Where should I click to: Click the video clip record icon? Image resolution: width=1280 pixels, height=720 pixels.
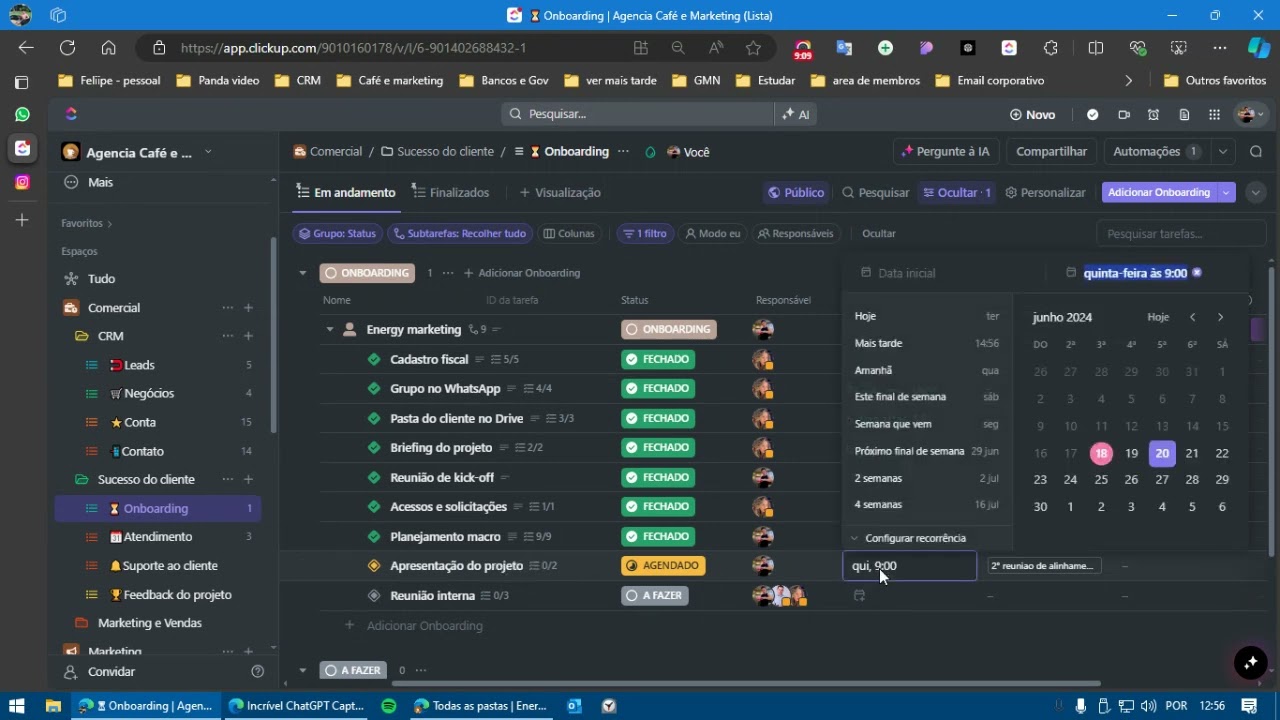click(x=1123, y=115)
